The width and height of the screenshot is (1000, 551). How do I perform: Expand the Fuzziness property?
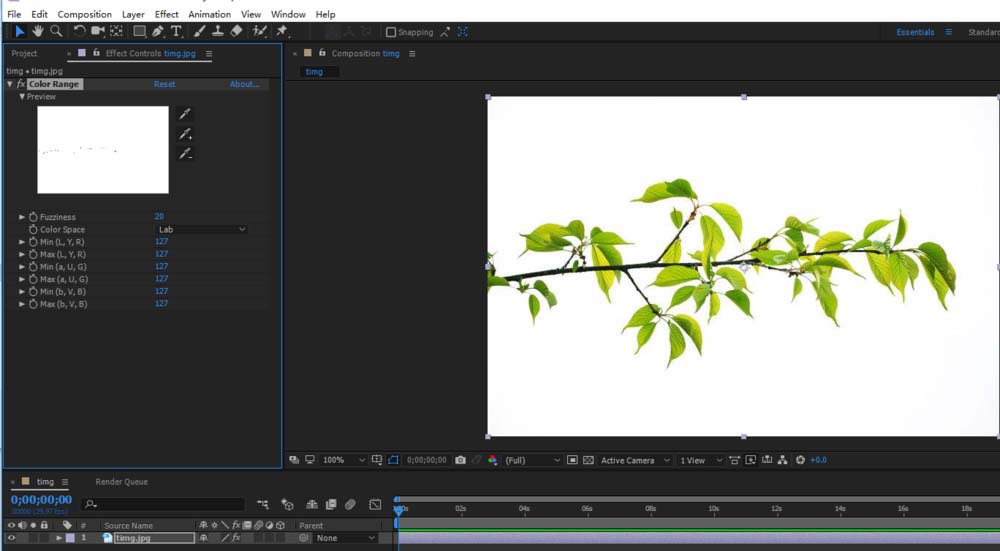[22, 217]
